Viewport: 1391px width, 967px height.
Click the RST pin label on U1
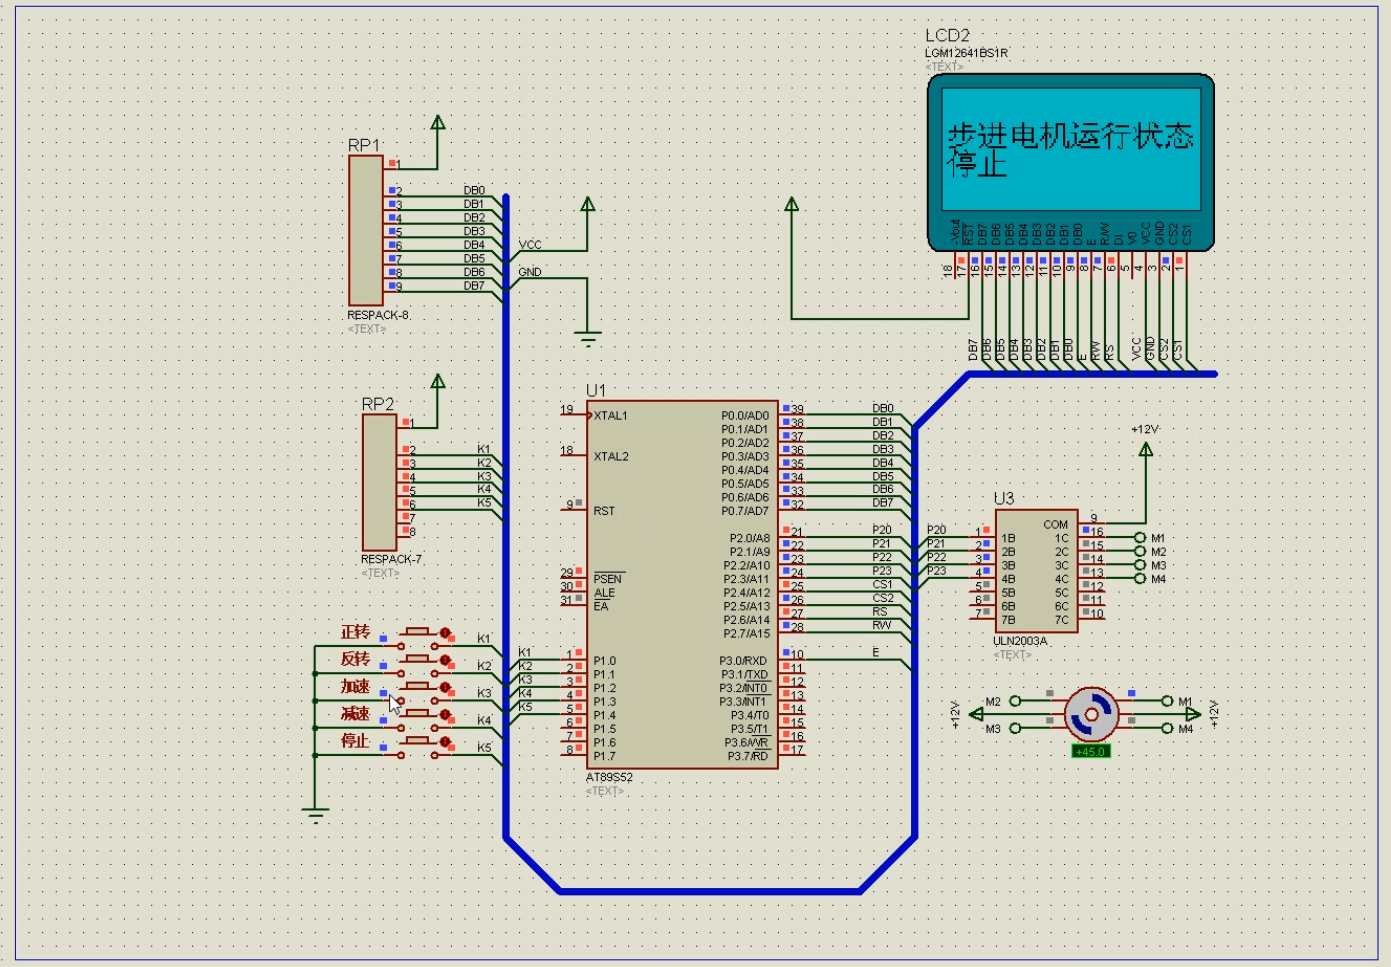(x=604, y=510)
